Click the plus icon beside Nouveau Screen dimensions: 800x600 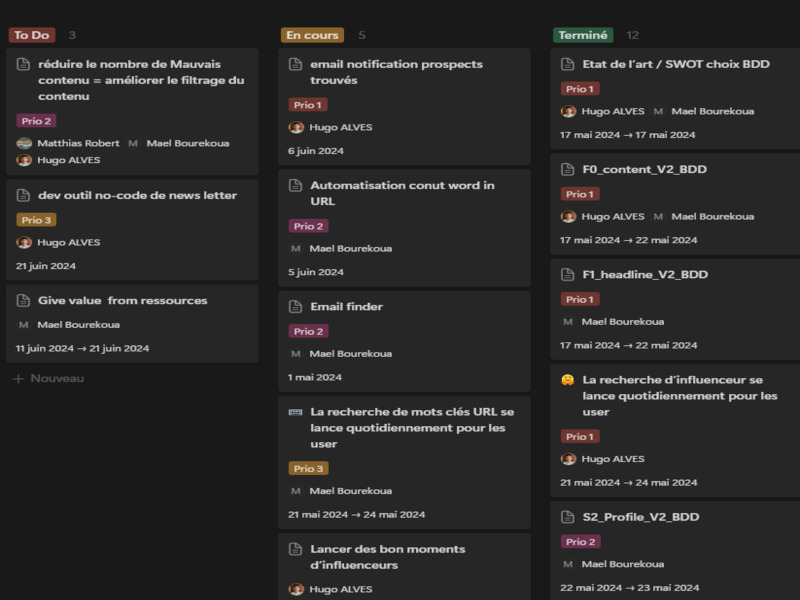(x=18, y=379)
